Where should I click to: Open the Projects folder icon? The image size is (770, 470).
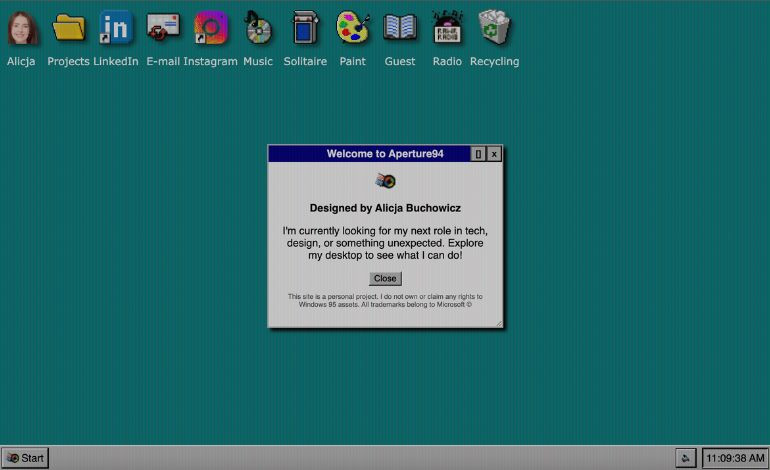click(x=68, y=28)
